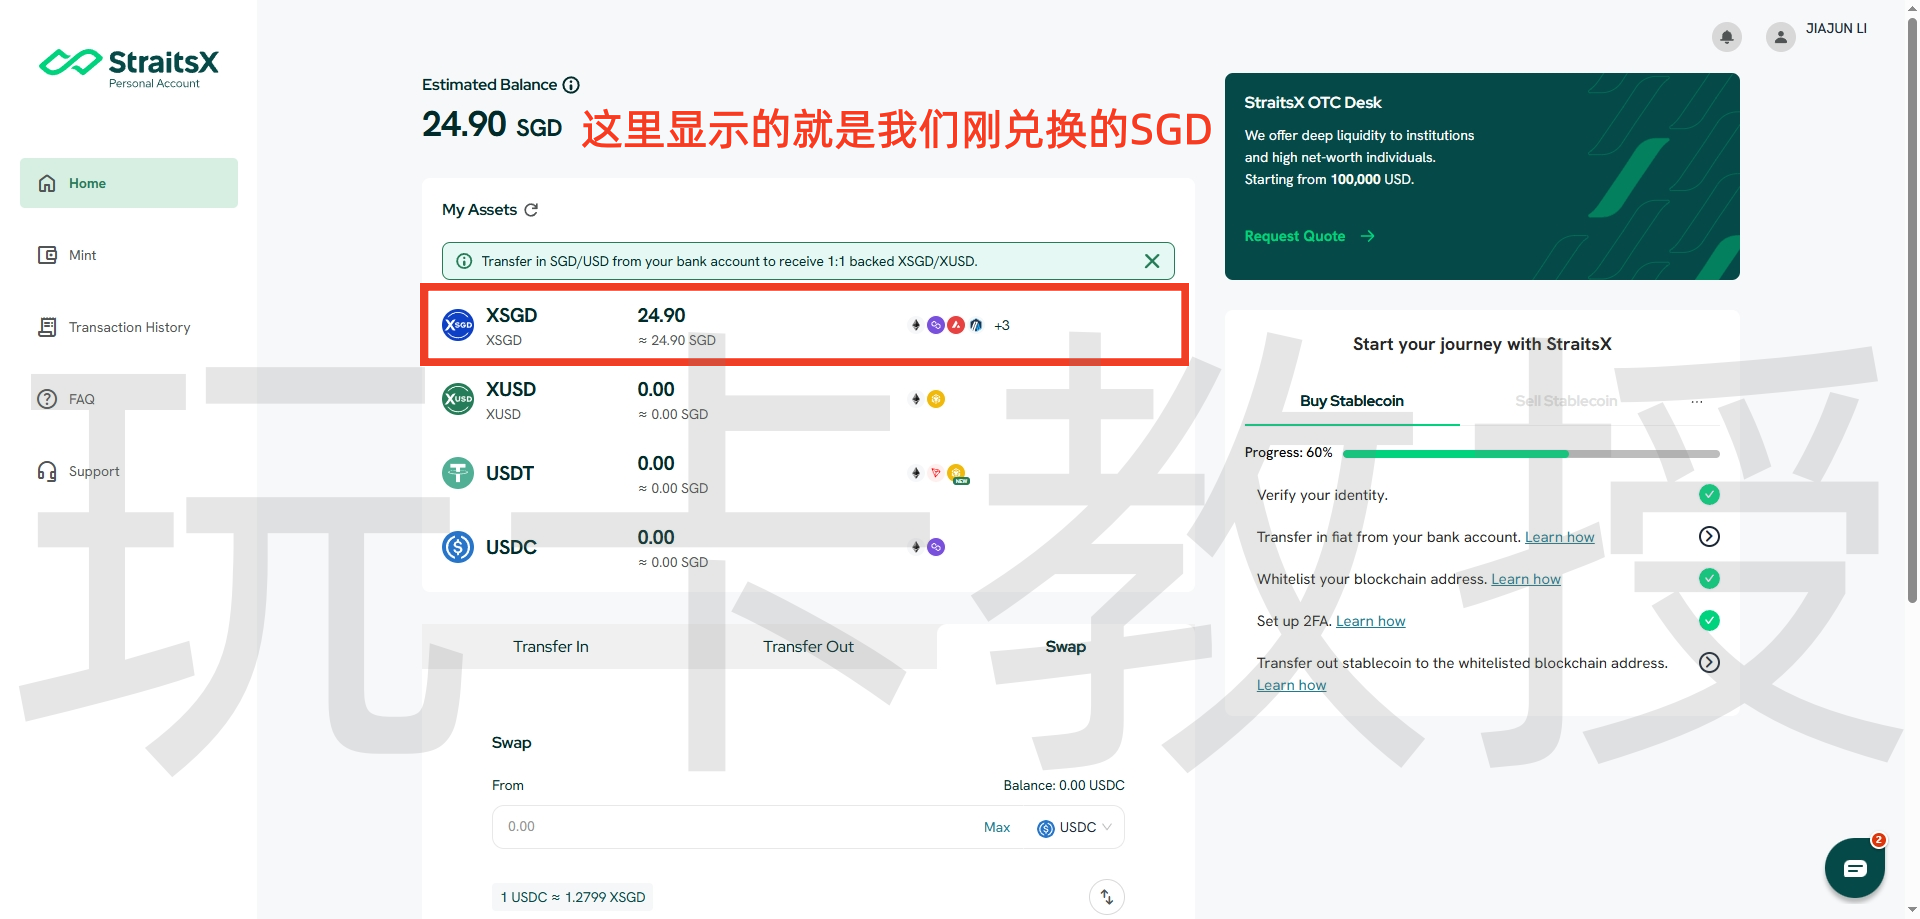This screenshot has width=1920, height=919.
Task: Refresh My Assets with the reload icon
Action: coord(531,210)
